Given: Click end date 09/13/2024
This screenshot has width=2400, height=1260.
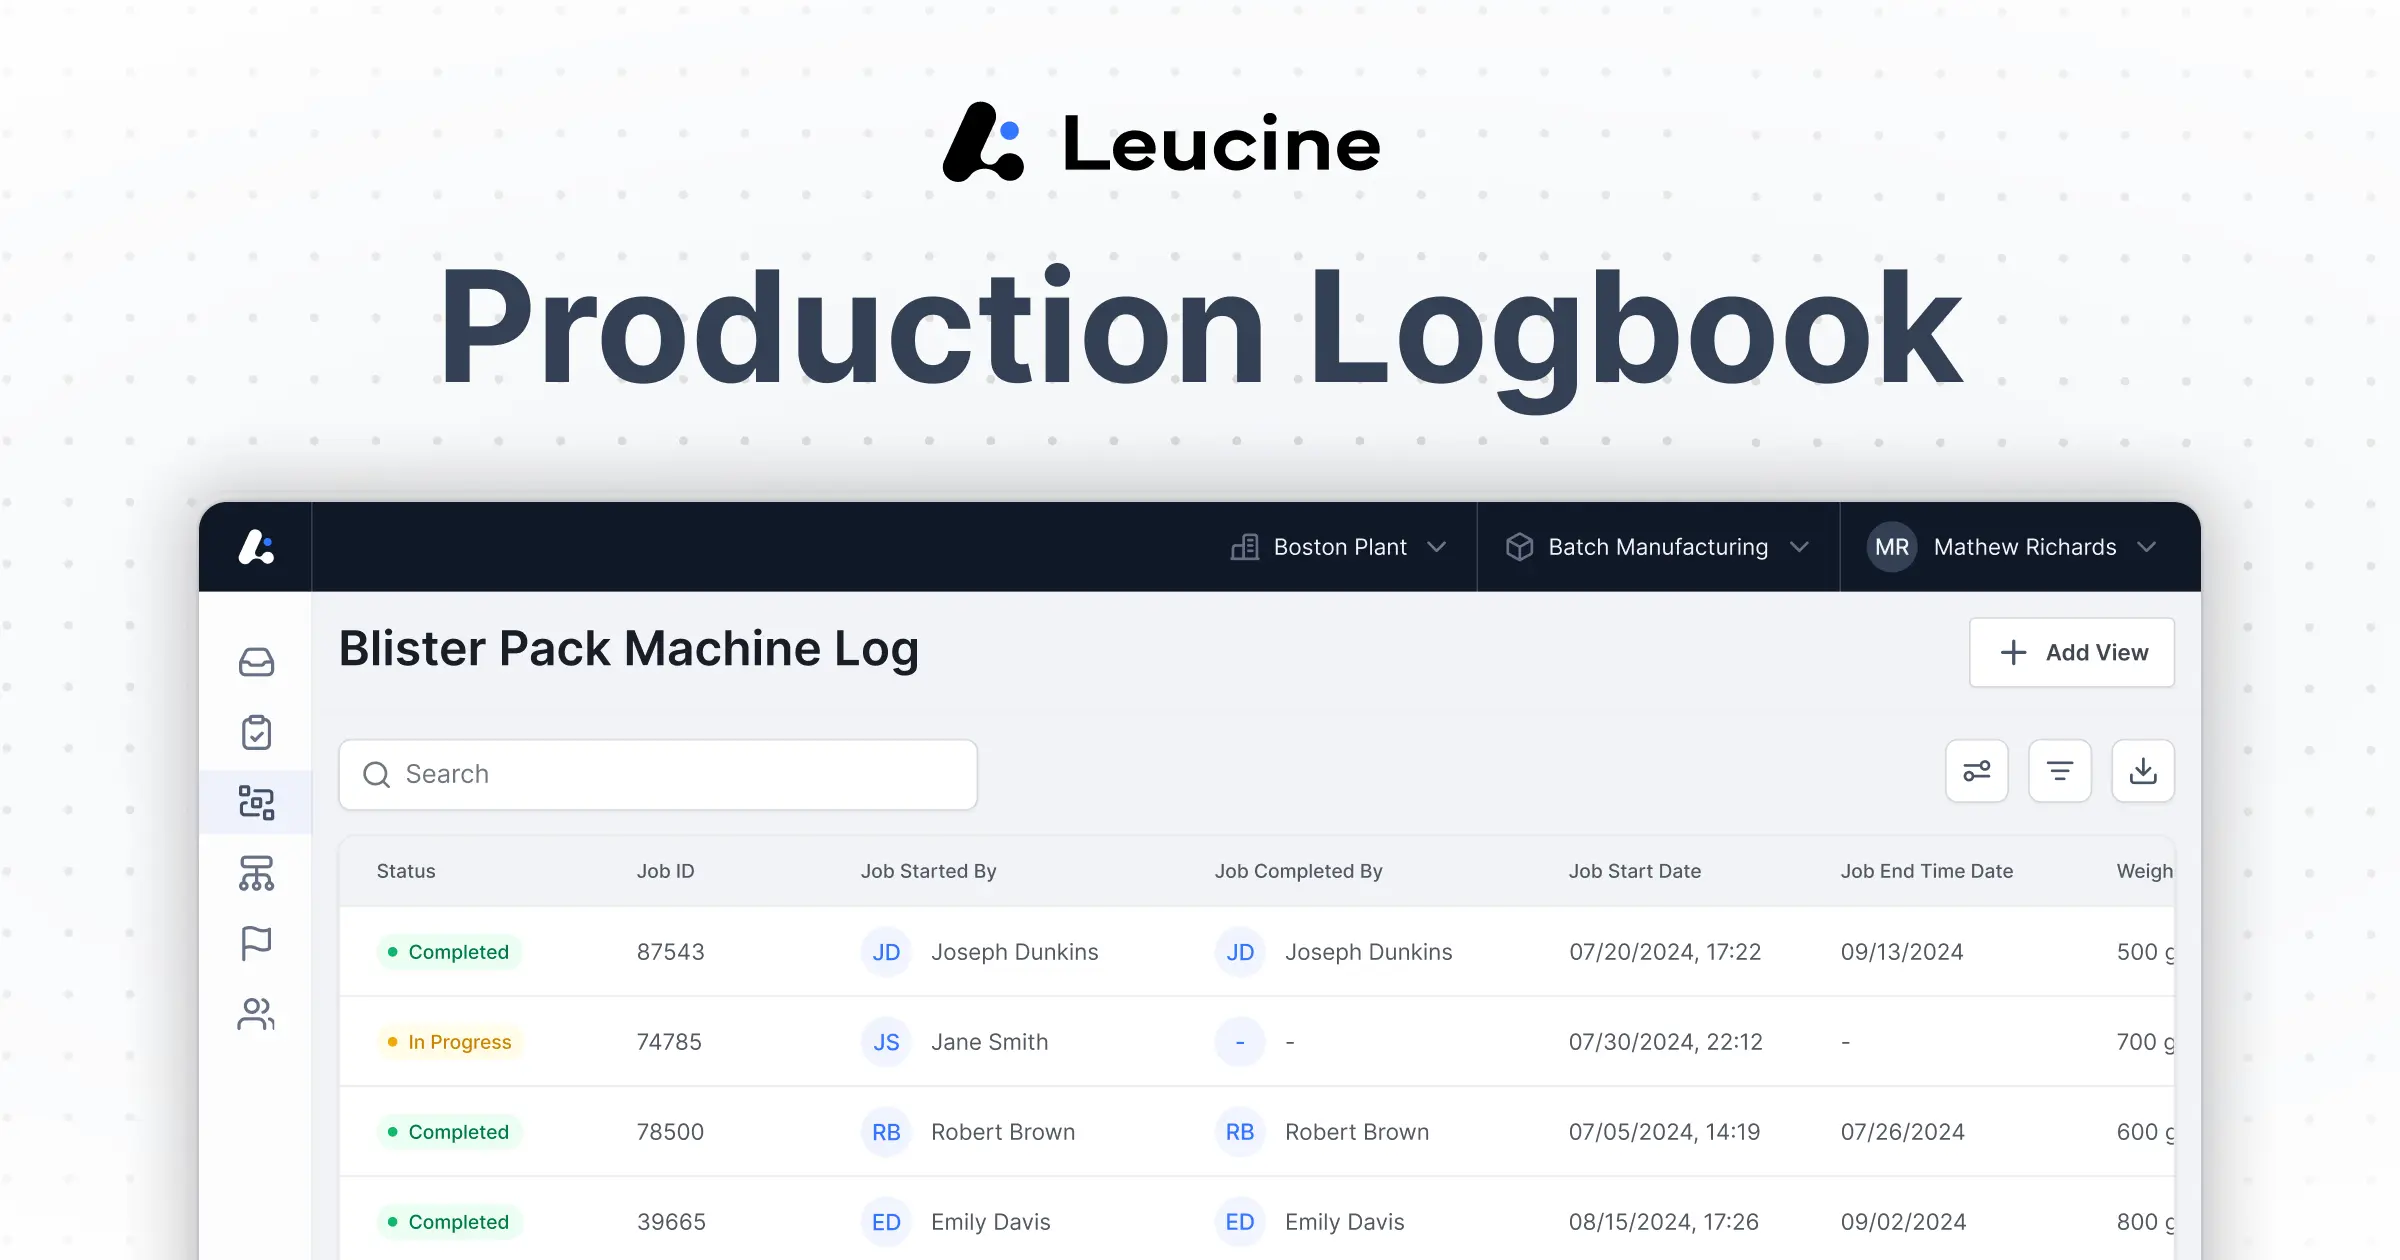Looking at the screenshot, I should pyautogui.click(x=1902, y=952).
